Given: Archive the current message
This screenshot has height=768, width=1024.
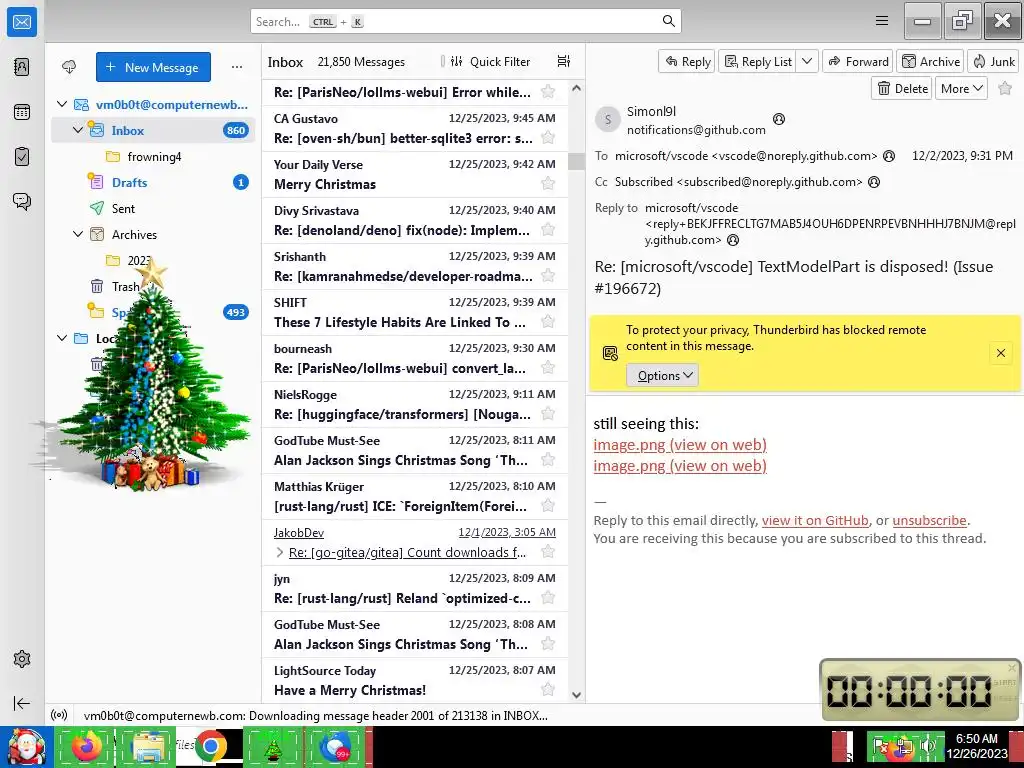Looking at the screenshot, I should [931, 61].
